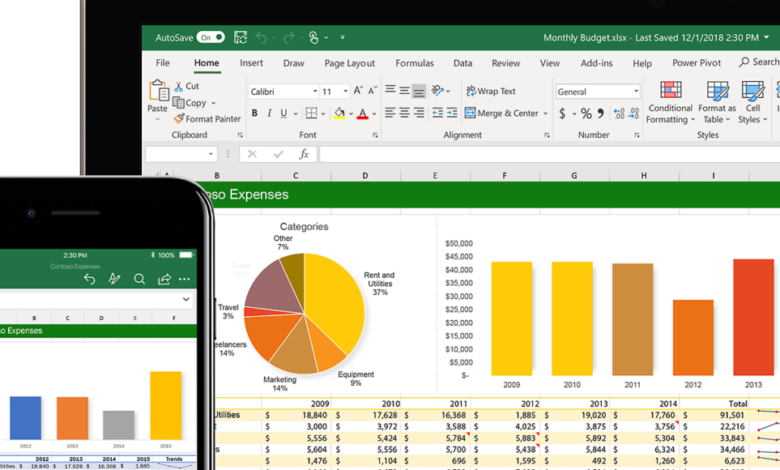
Task: Open Conditional Formatting menu
Action: pyautogui.click(x=670, y=103)
